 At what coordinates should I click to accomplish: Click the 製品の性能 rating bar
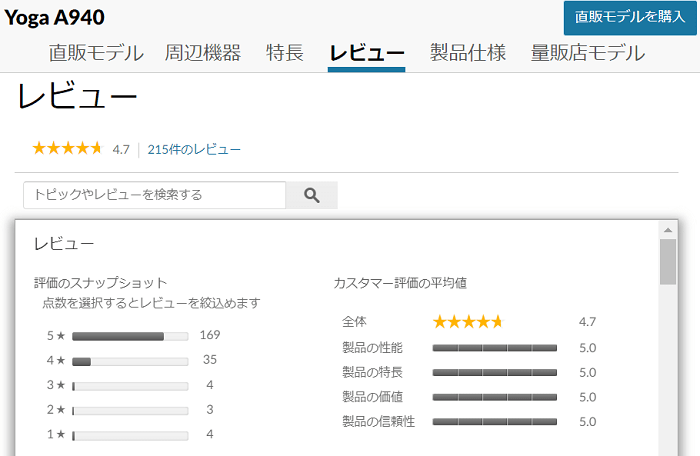pyautogui.click(x=495, y=348)
